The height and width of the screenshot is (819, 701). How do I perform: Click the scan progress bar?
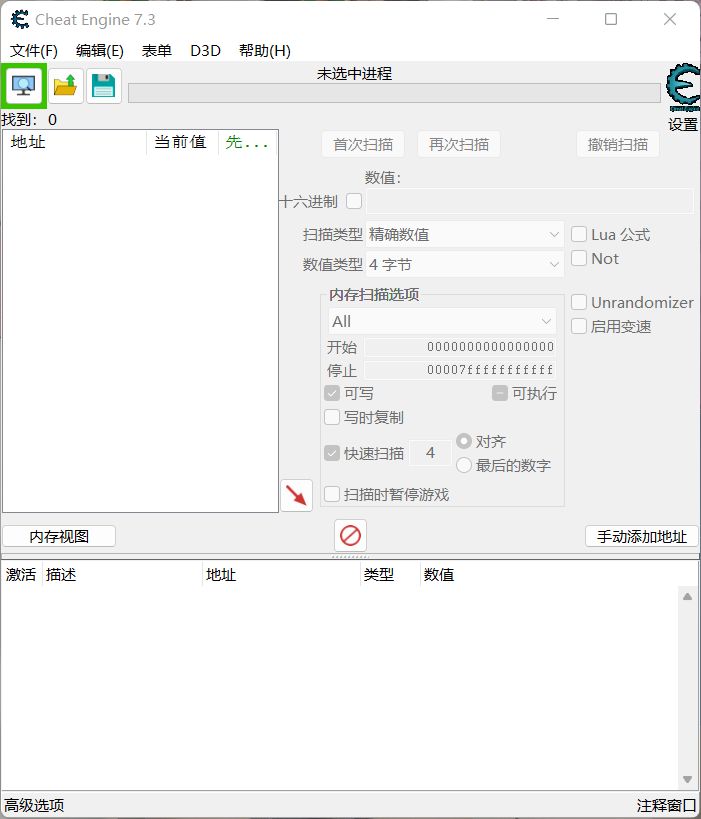(x=394, y=93)
